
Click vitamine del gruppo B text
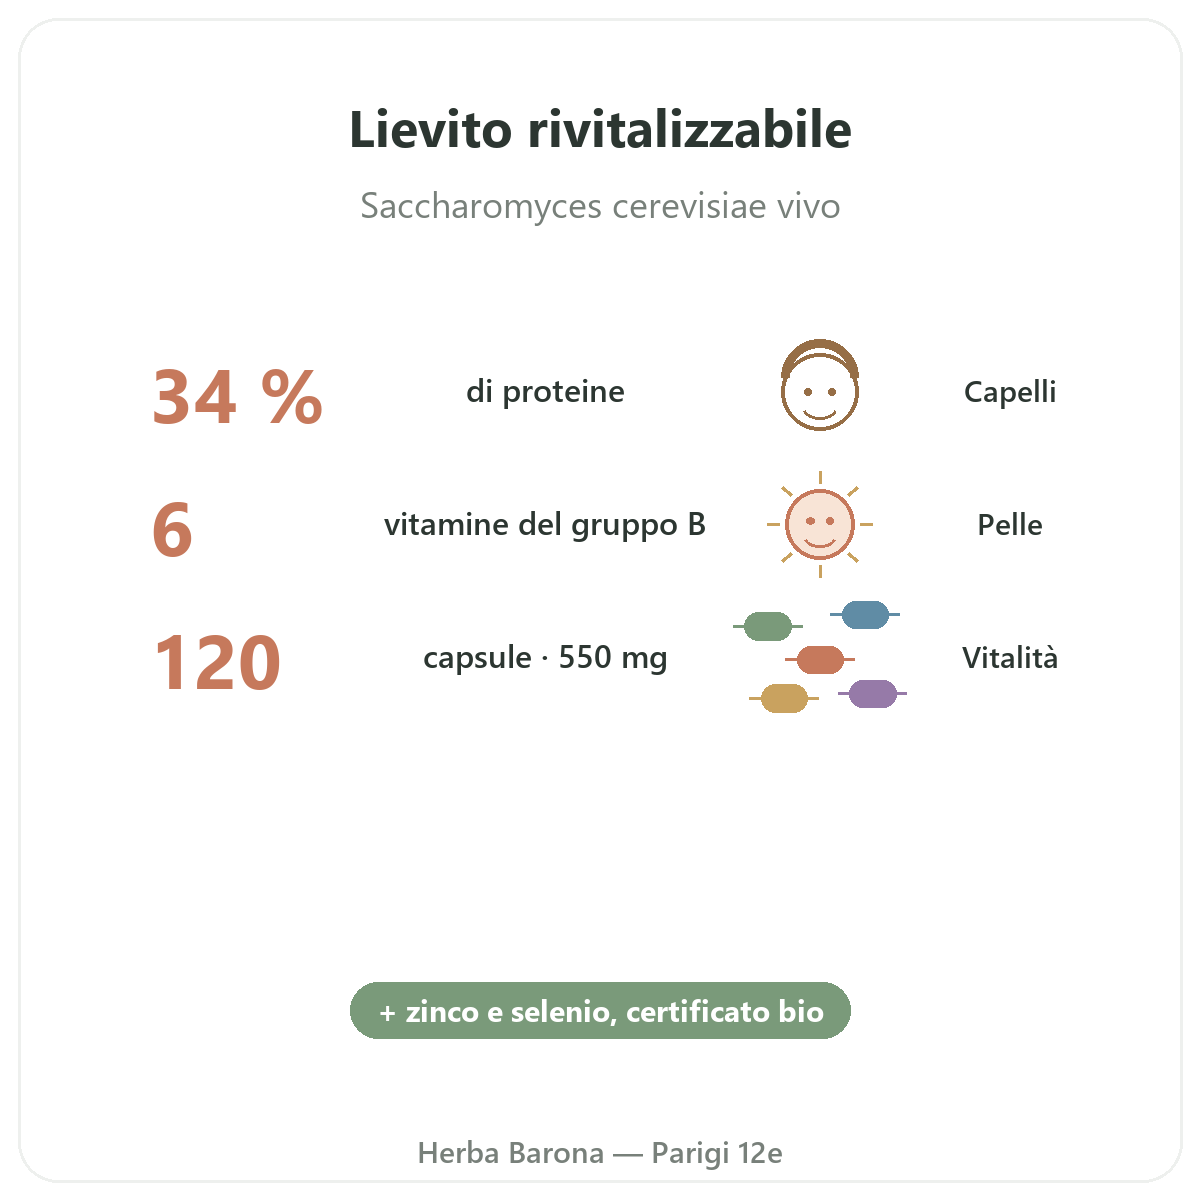545,524
